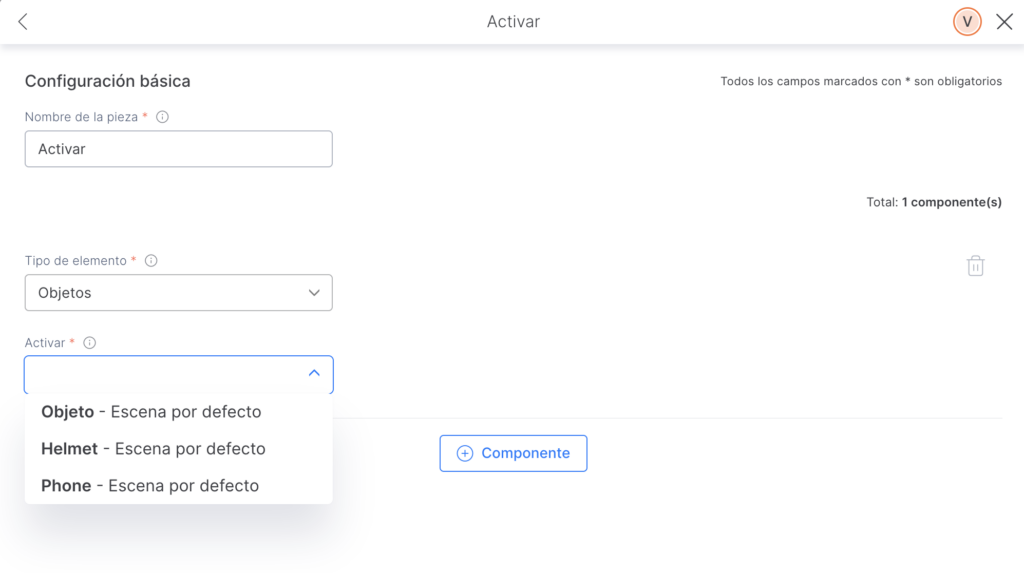The width and height of the screenshot is (1024, 573).
Task: Open the user profile avatar V
Action: (967, 22)
